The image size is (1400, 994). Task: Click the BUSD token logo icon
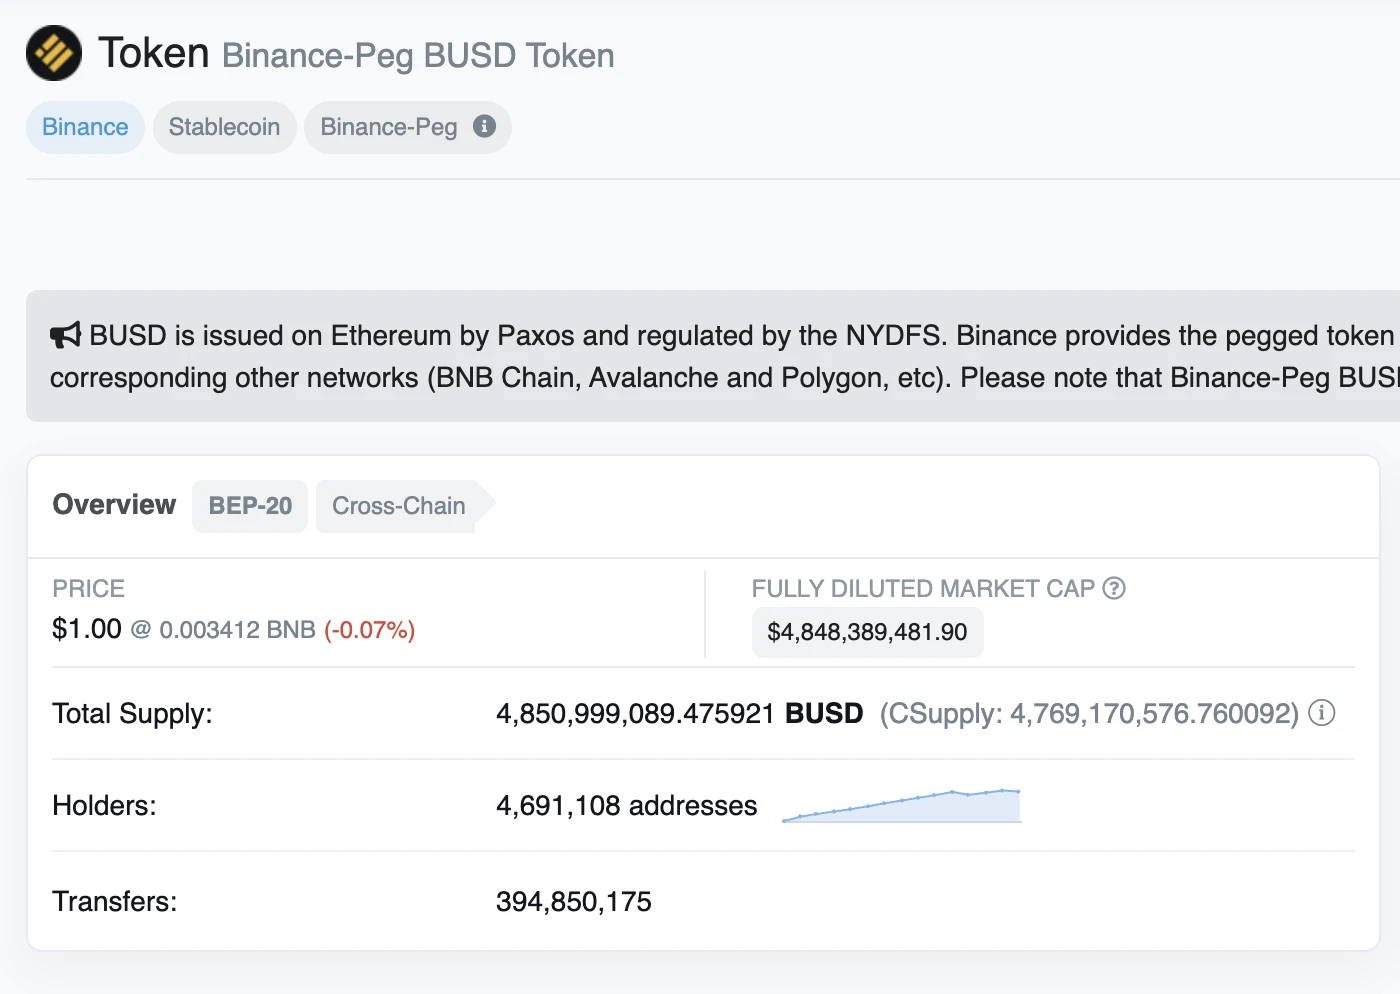point(54,53)
